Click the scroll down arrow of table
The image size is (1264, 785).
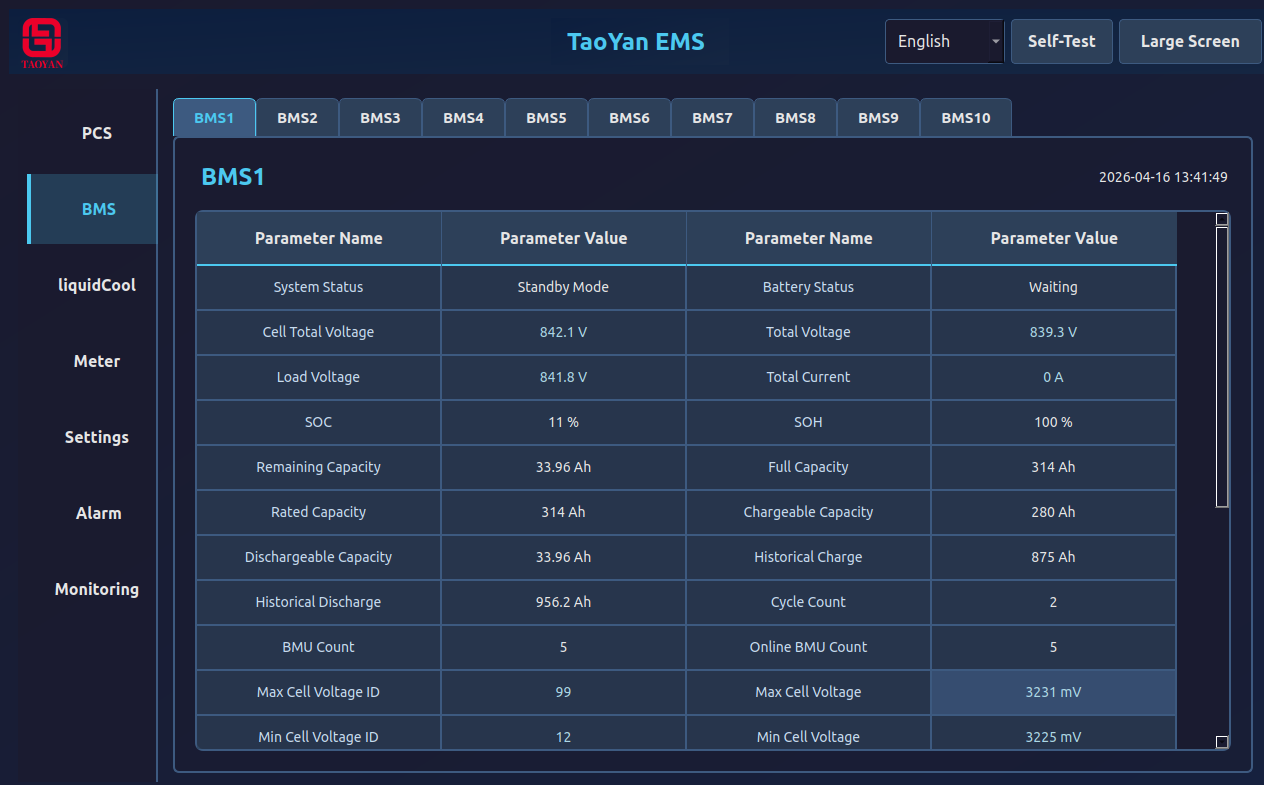(1221, 742)
